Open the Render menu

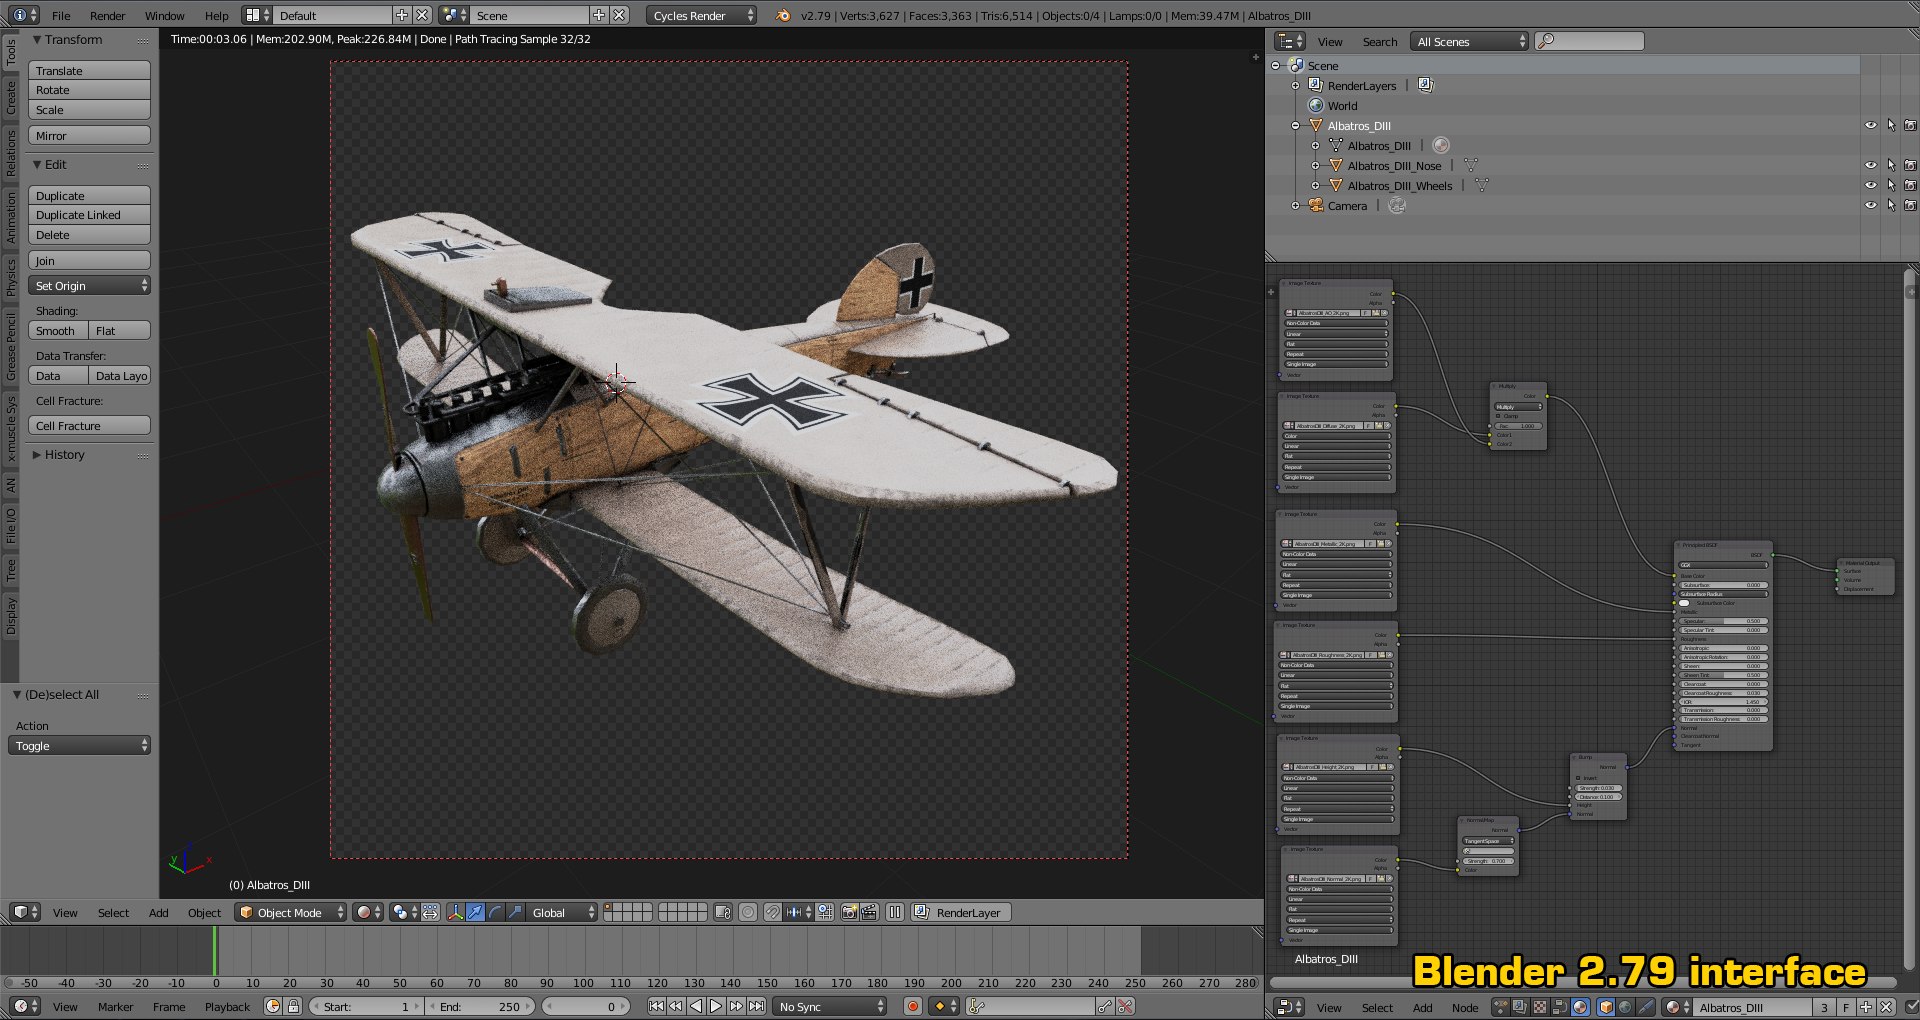tap(108, 15)
